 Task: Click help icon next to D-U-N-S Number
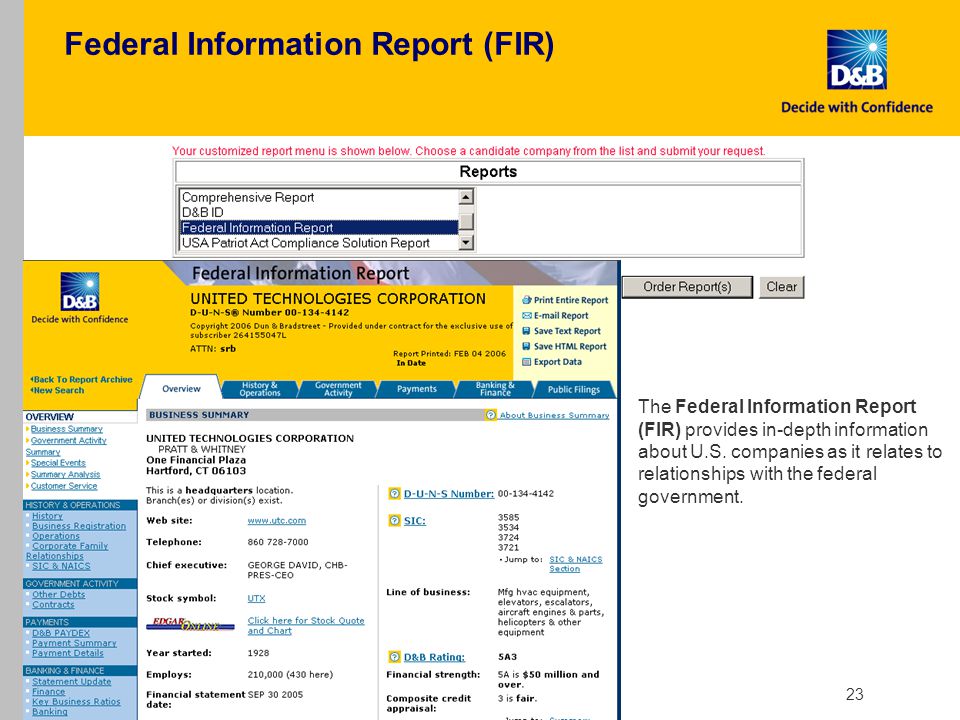395,493
